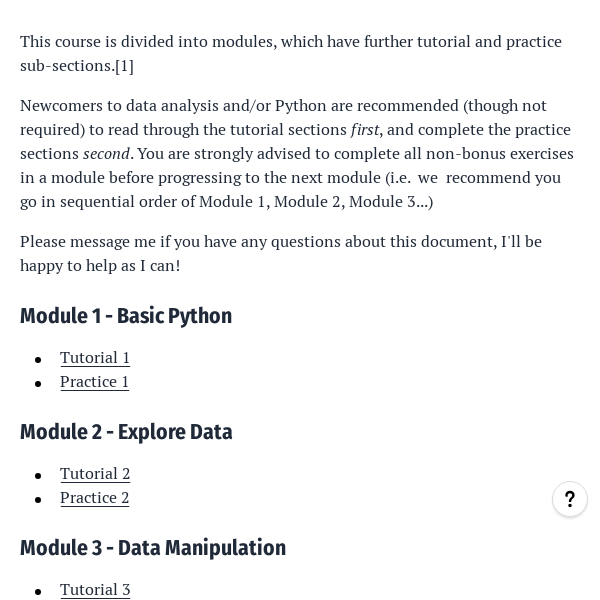Image resolution: width=600 pixels, height=600 pixels.
Task: Open the Tutorial 3 link
Action: point(95,589)
